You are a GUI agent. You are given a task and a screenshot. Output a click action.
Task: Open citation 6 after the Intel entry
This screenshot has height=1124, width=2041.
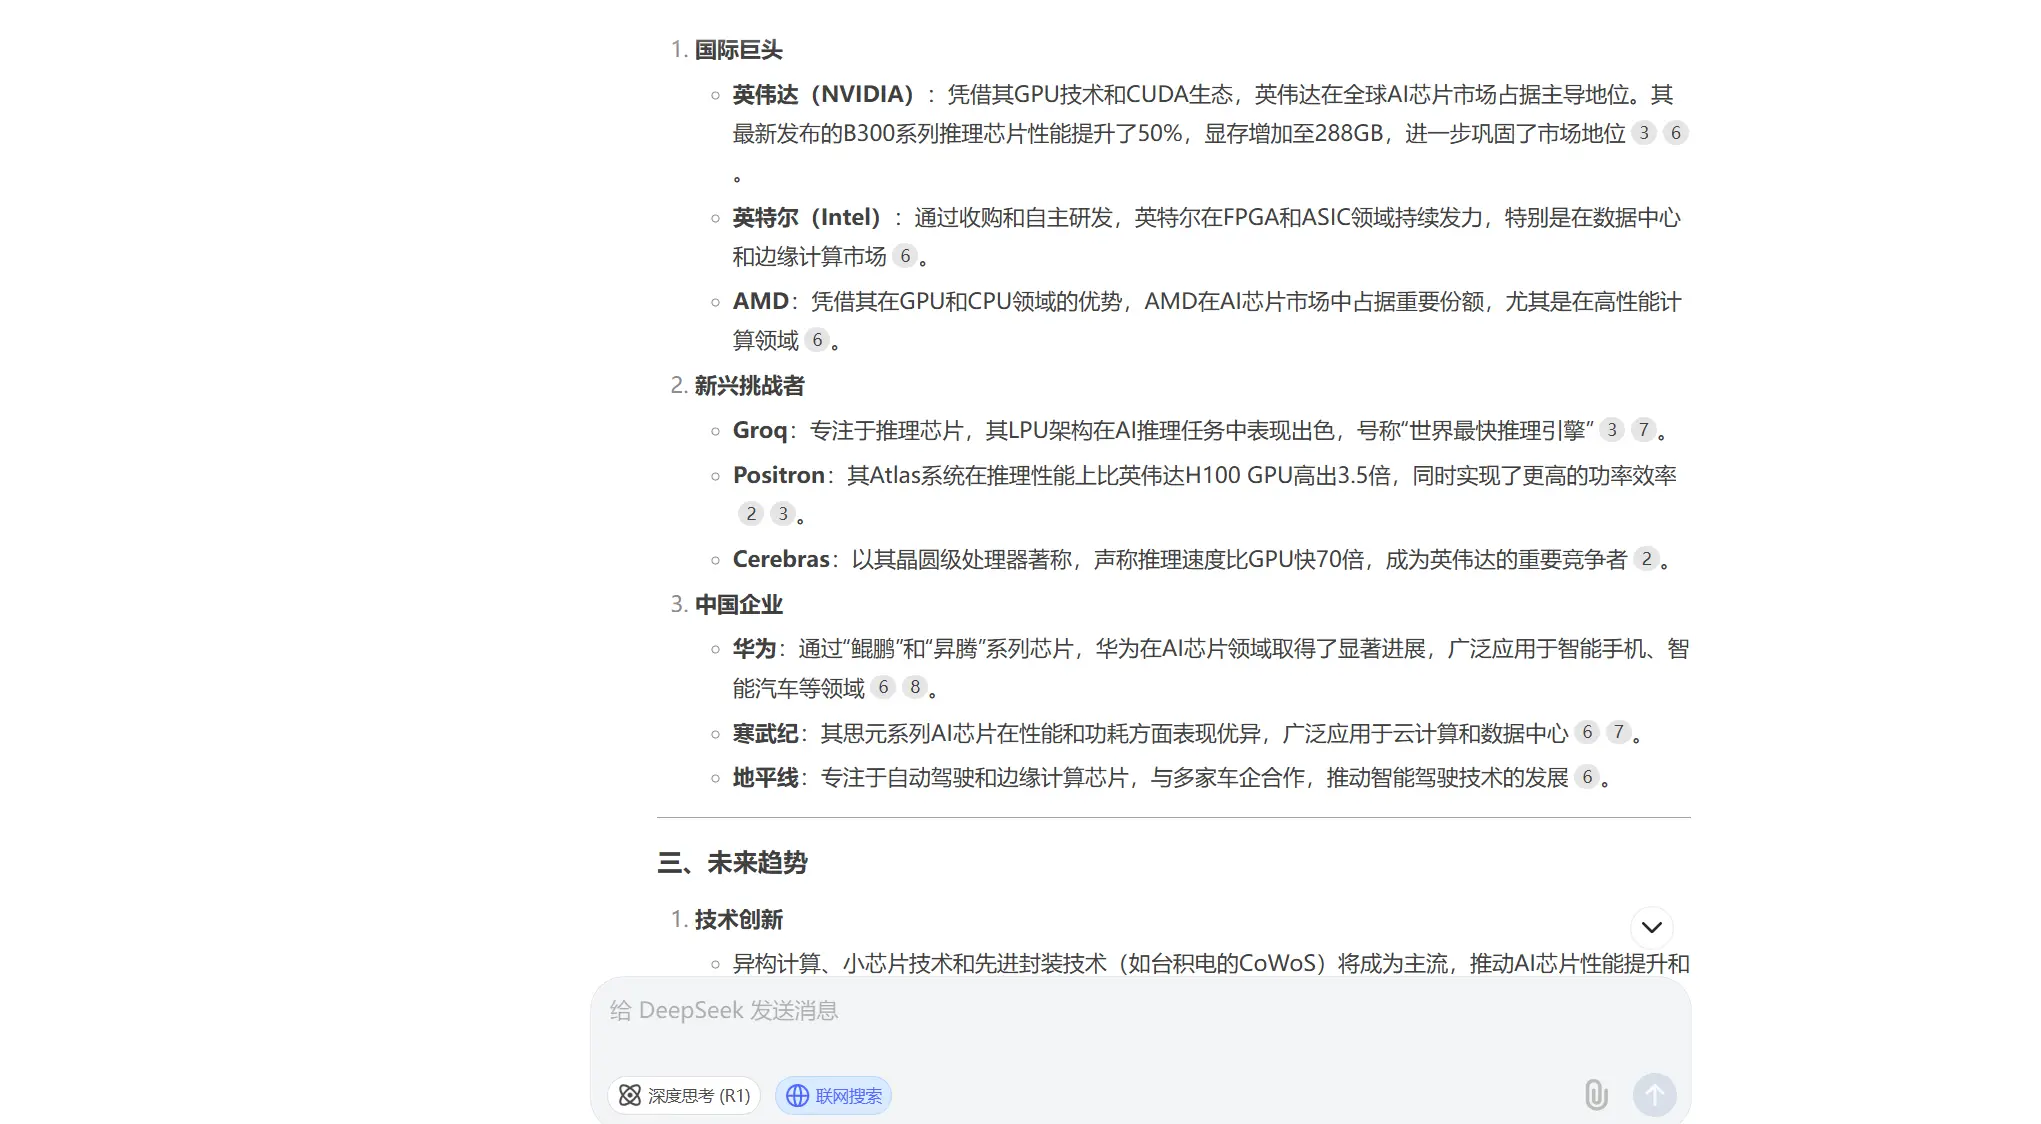coord(905,256)
